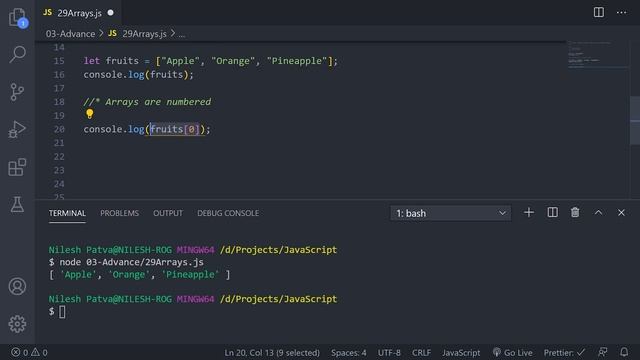The height and width of the screenshot is (360, 640).
Task: Split the editor to the right
Action: (x=599, y=12)
